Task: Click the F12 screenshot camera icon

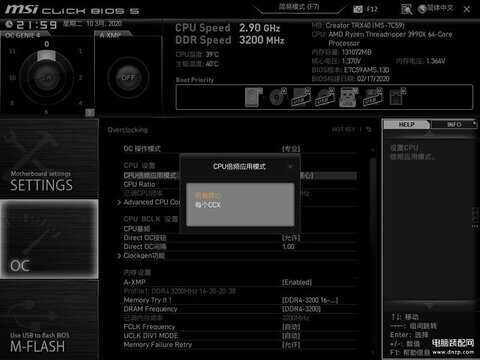Action: 358,9
